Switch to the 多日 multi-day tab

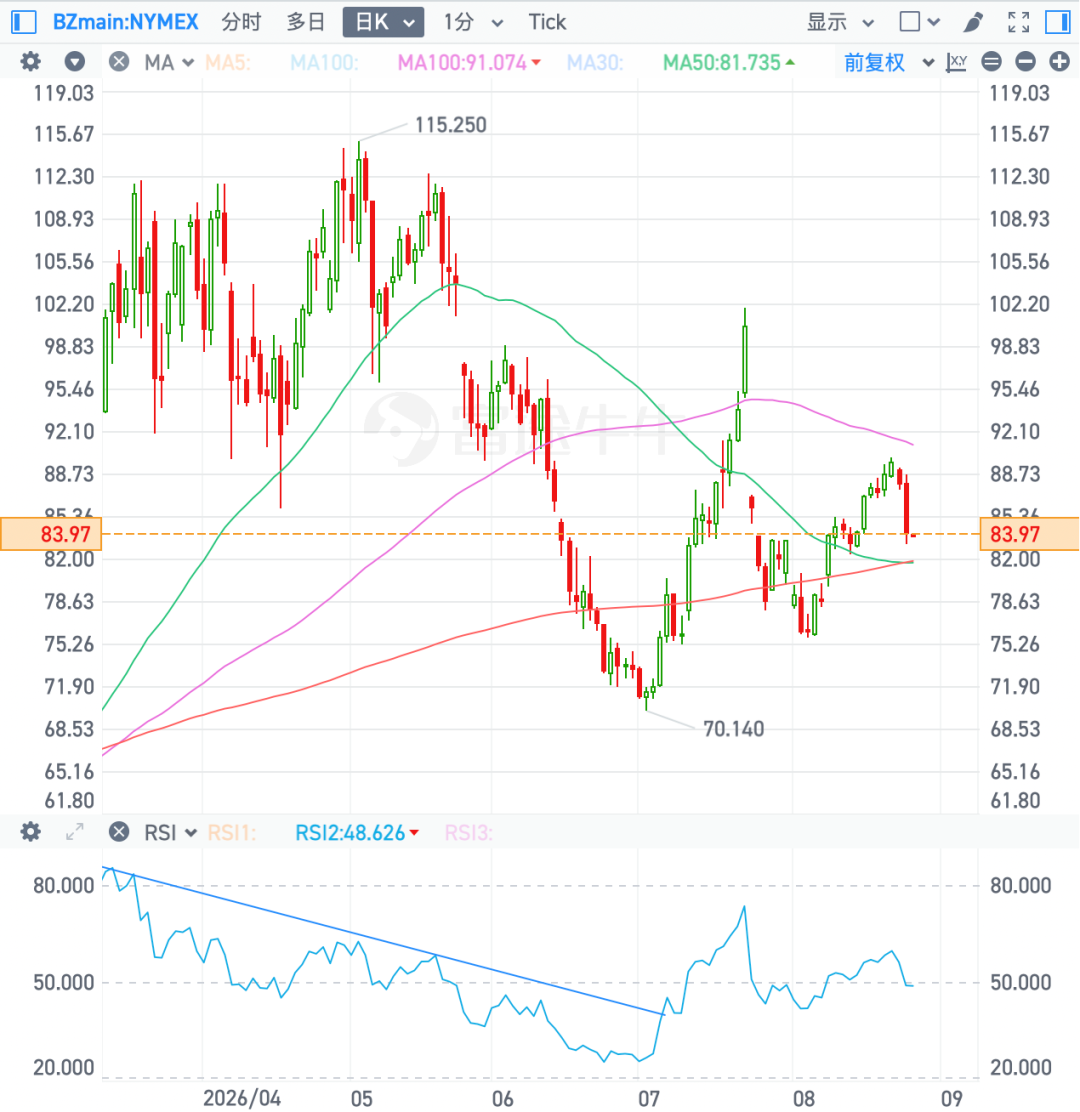306,22
